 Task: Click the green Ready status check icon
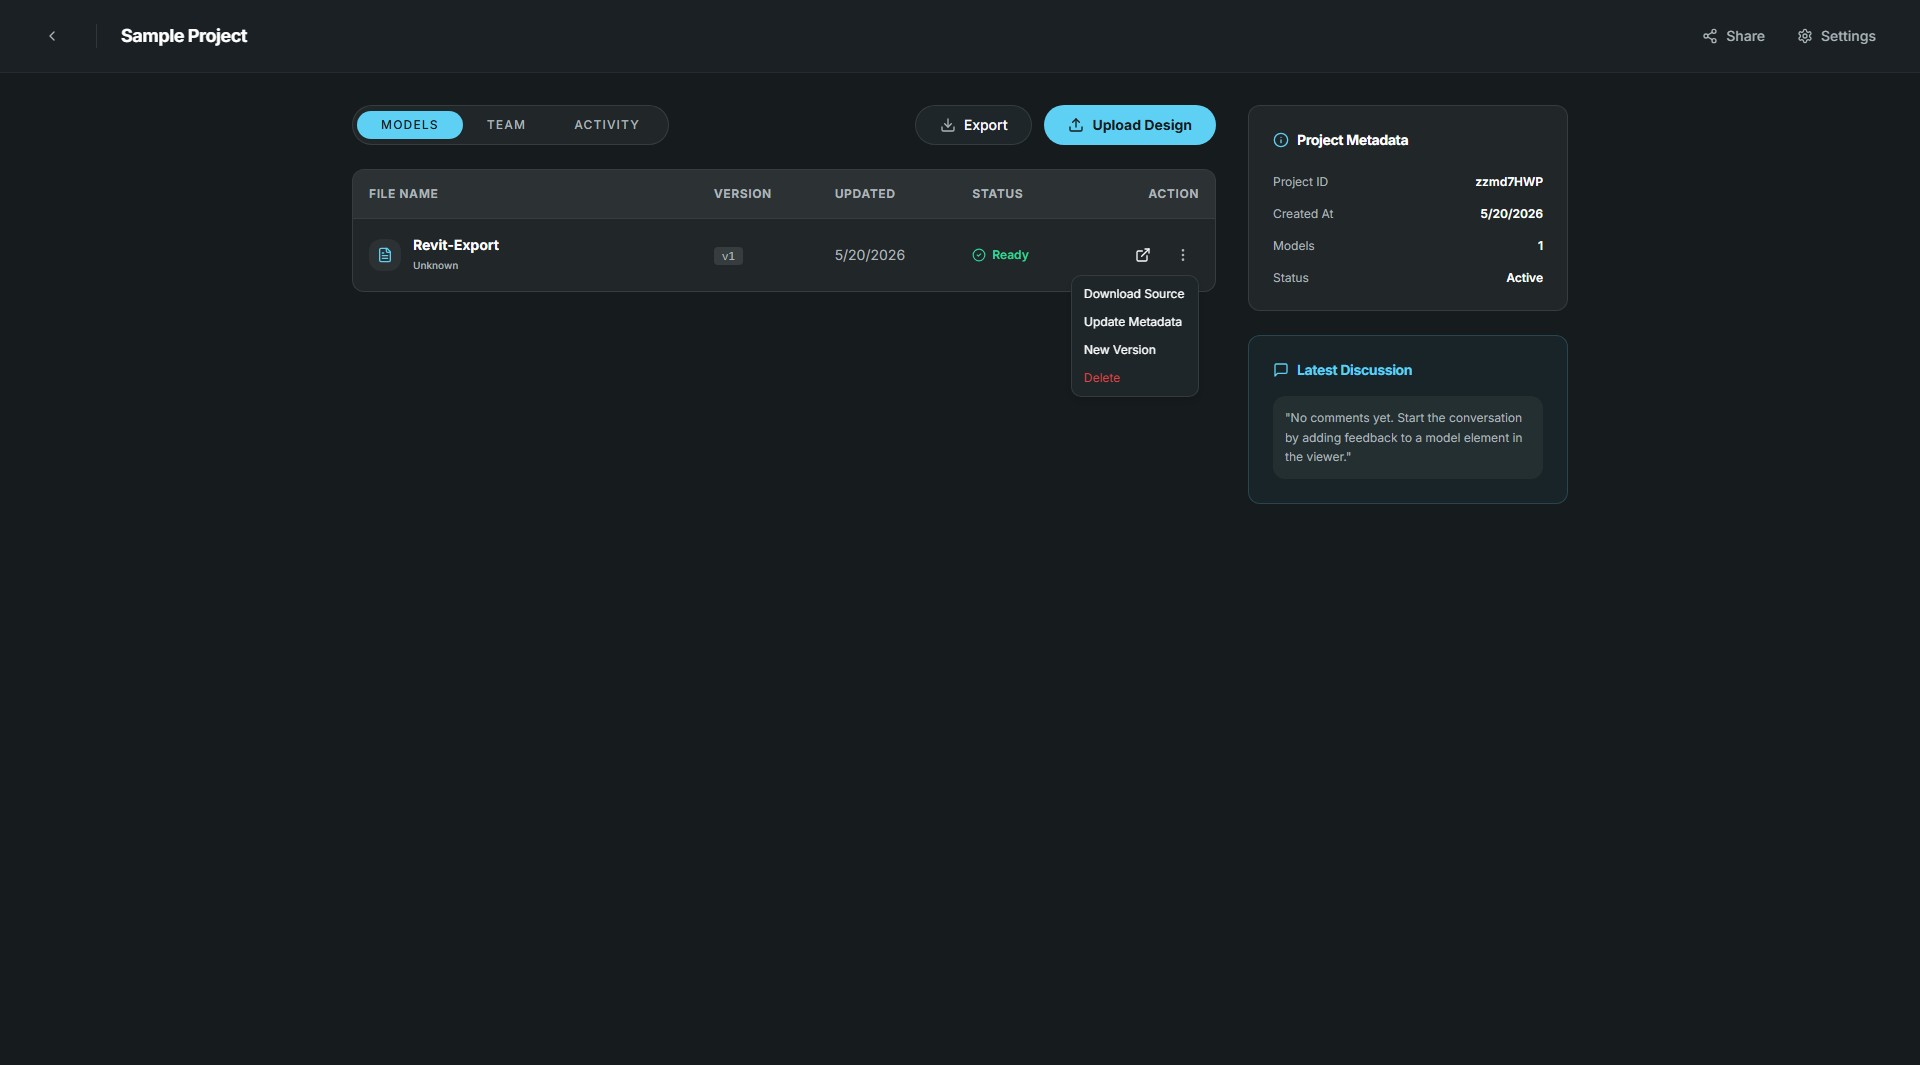(979, 255)
